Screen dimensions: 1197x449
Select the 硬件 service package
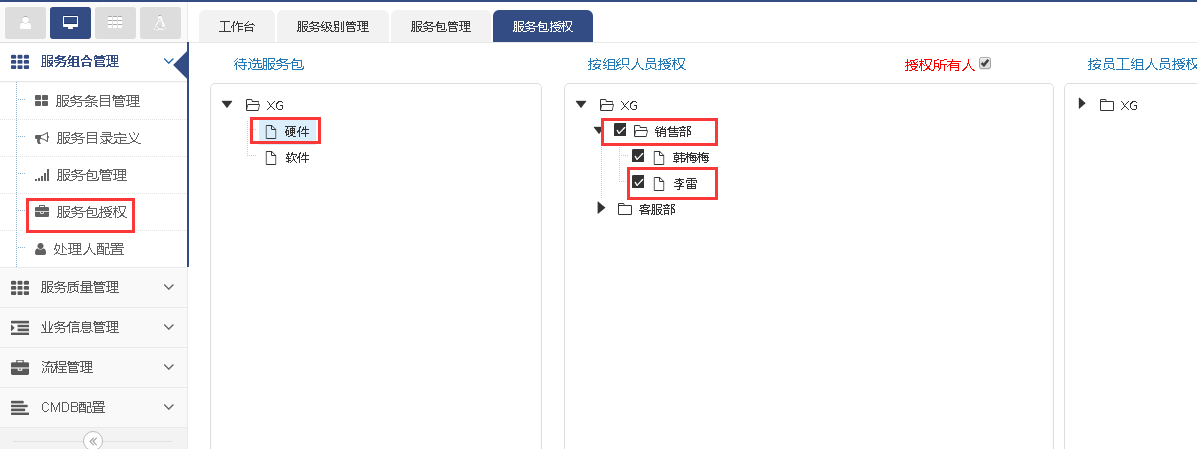pos(297,130)
